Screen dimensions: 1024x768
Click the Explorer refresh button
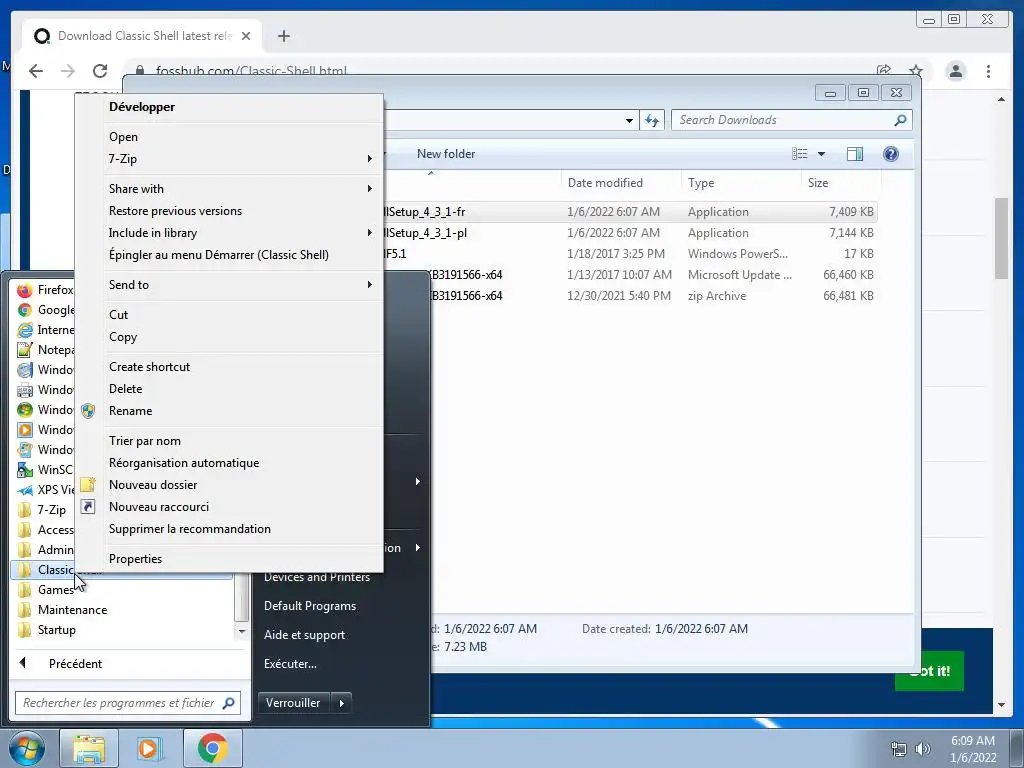652,120
